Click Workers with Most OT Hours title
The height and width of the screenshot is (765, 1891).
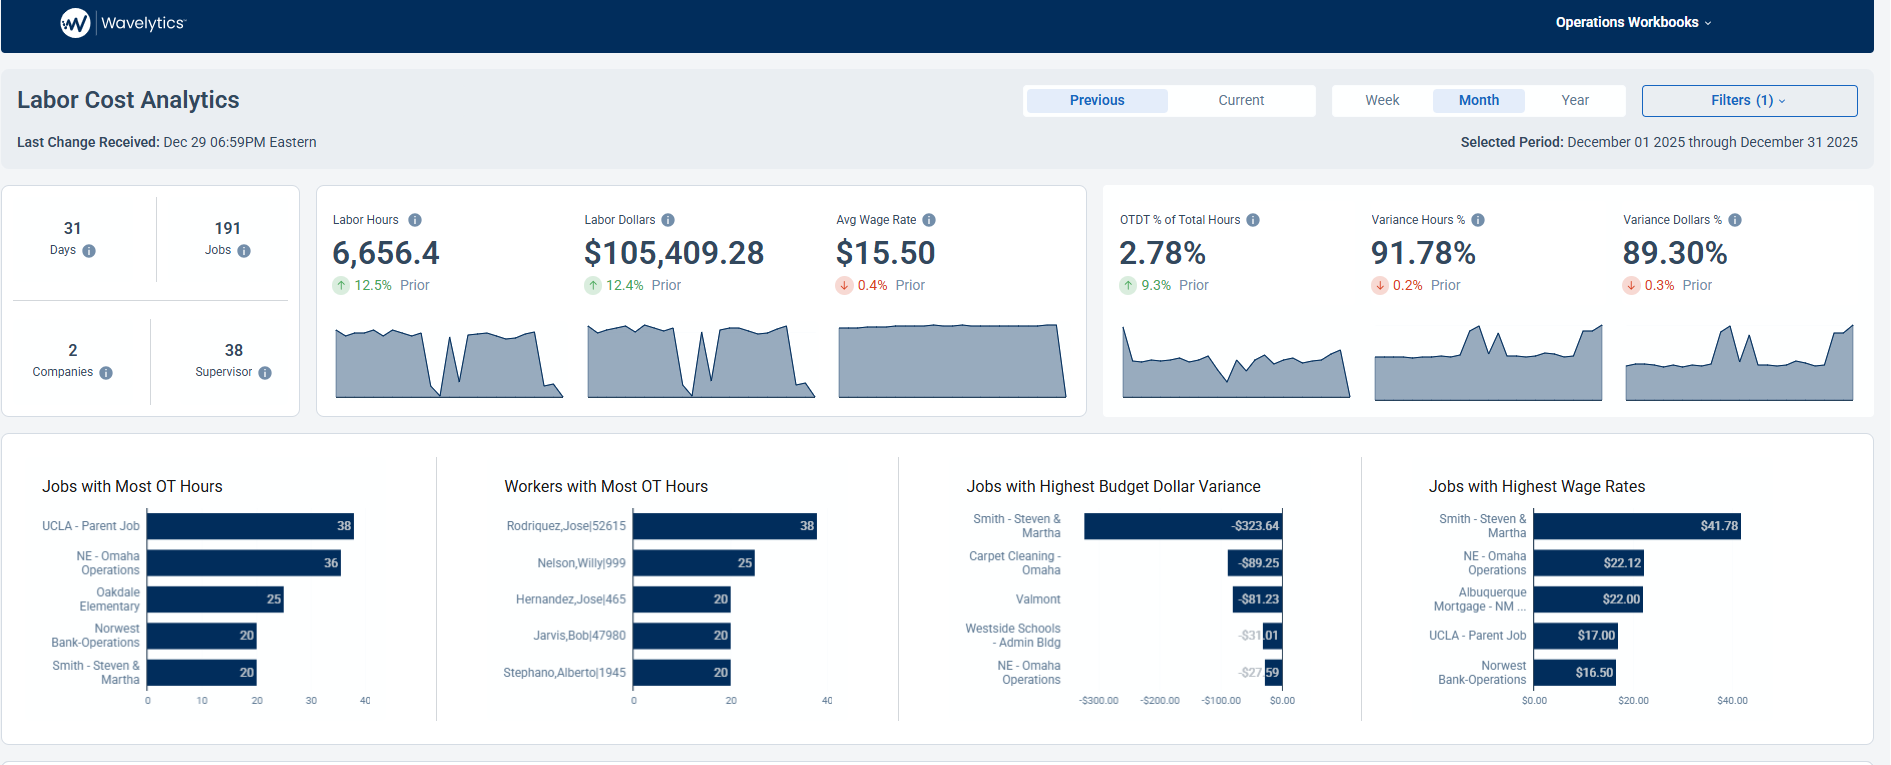[x=606, y=487]
